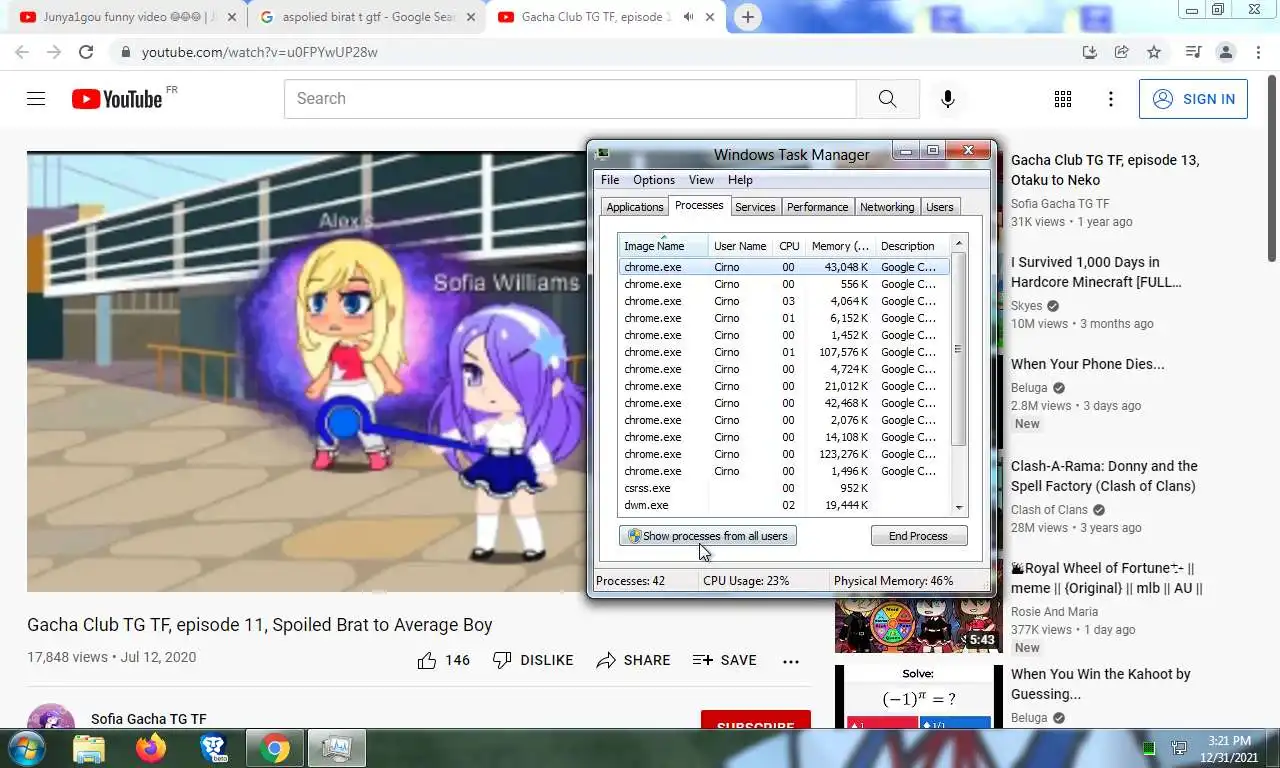Open the View menu in Task Manager

click(701, 180)
